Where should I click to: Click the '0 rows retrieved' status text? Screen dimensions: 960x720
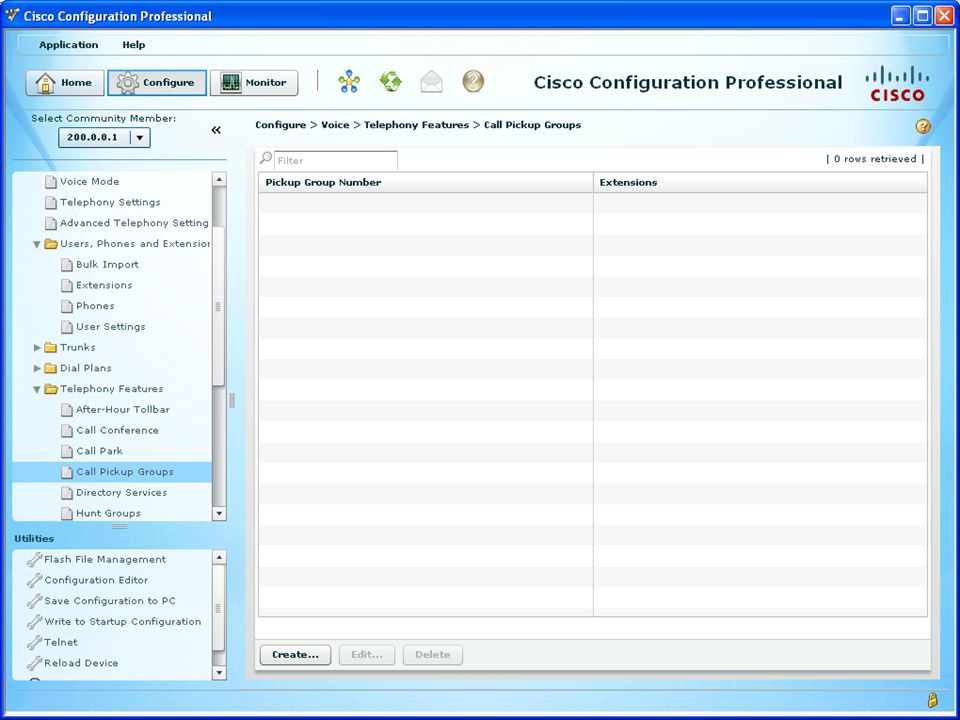click(875, 159)
